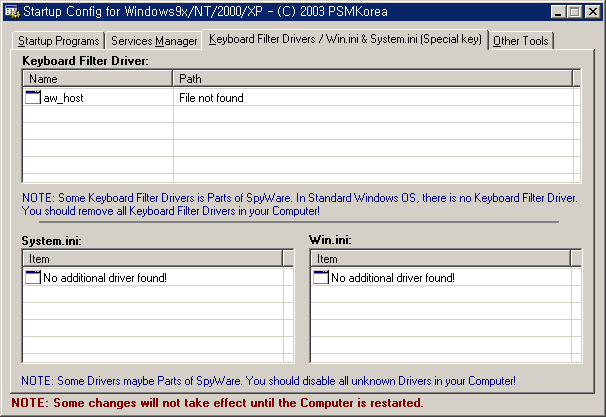Select "No additional driver found!" text under System.ini

(105, 277)
